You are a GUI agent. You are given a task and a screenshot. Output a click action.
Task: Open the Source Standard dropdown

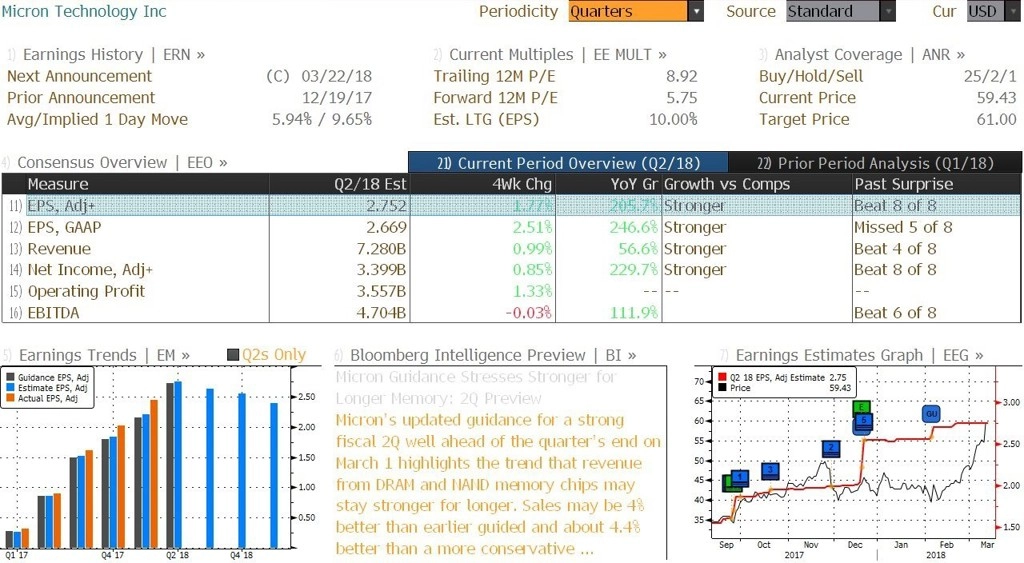(840, 11)
